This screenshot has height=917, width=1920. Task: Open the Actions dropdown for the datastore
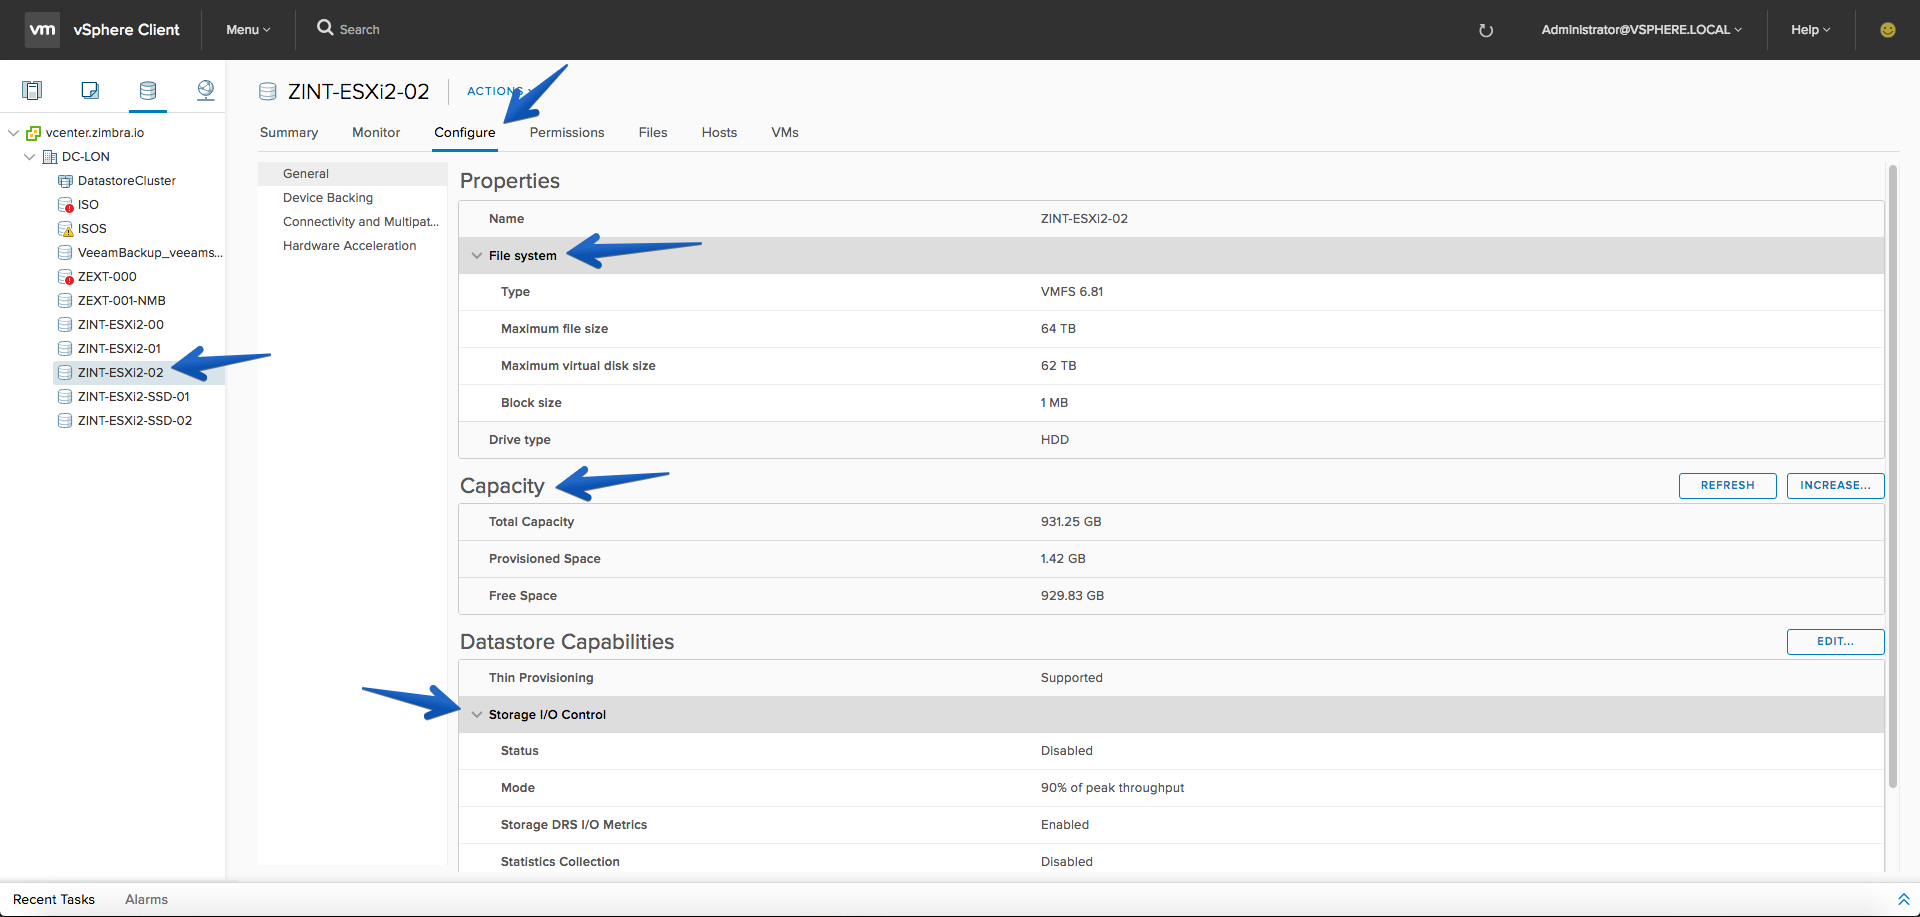(497, 91)
